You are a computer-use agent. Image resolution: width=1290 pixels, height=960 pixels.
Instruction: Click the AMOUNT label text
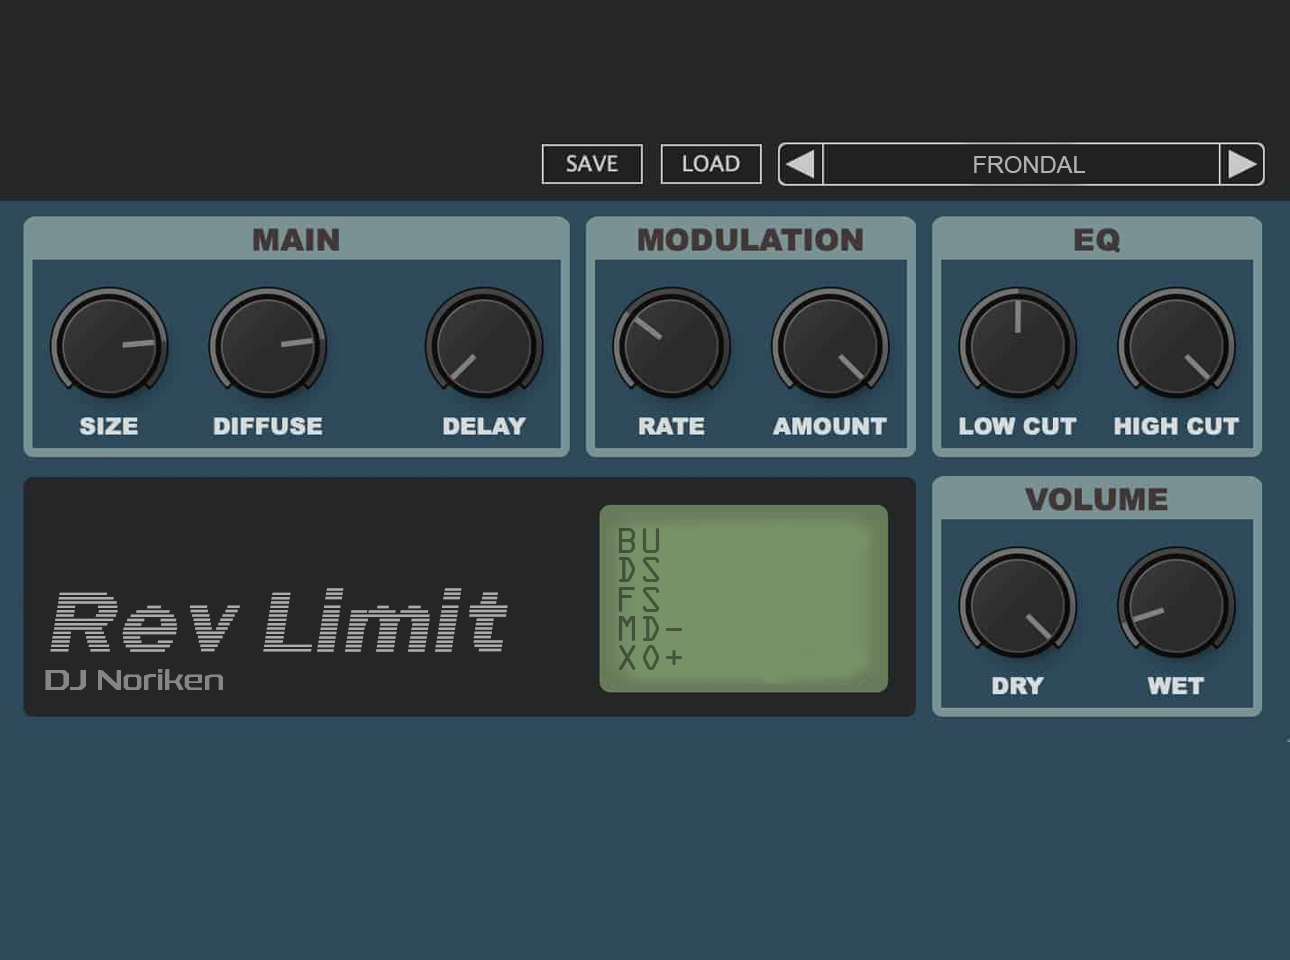[830, 426]
